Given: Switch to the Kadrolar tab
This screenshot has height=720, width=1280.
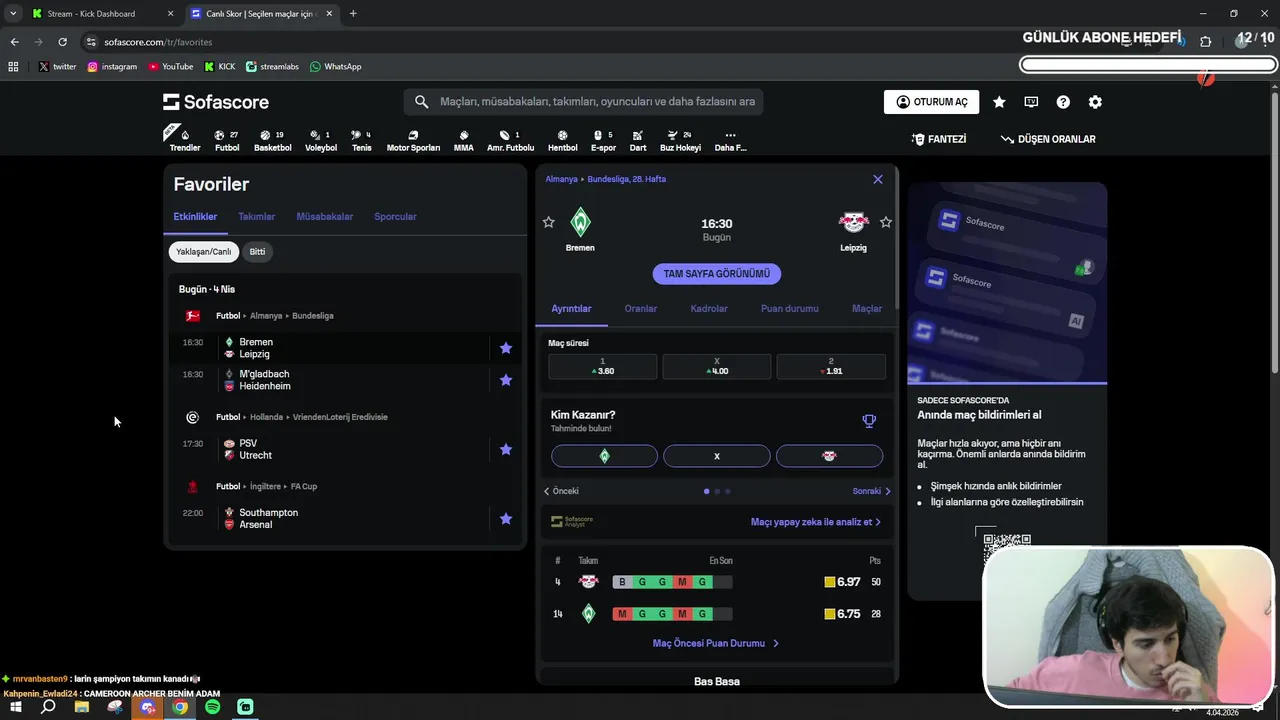Looking at the screenshot, I should (x=709, y=309).
